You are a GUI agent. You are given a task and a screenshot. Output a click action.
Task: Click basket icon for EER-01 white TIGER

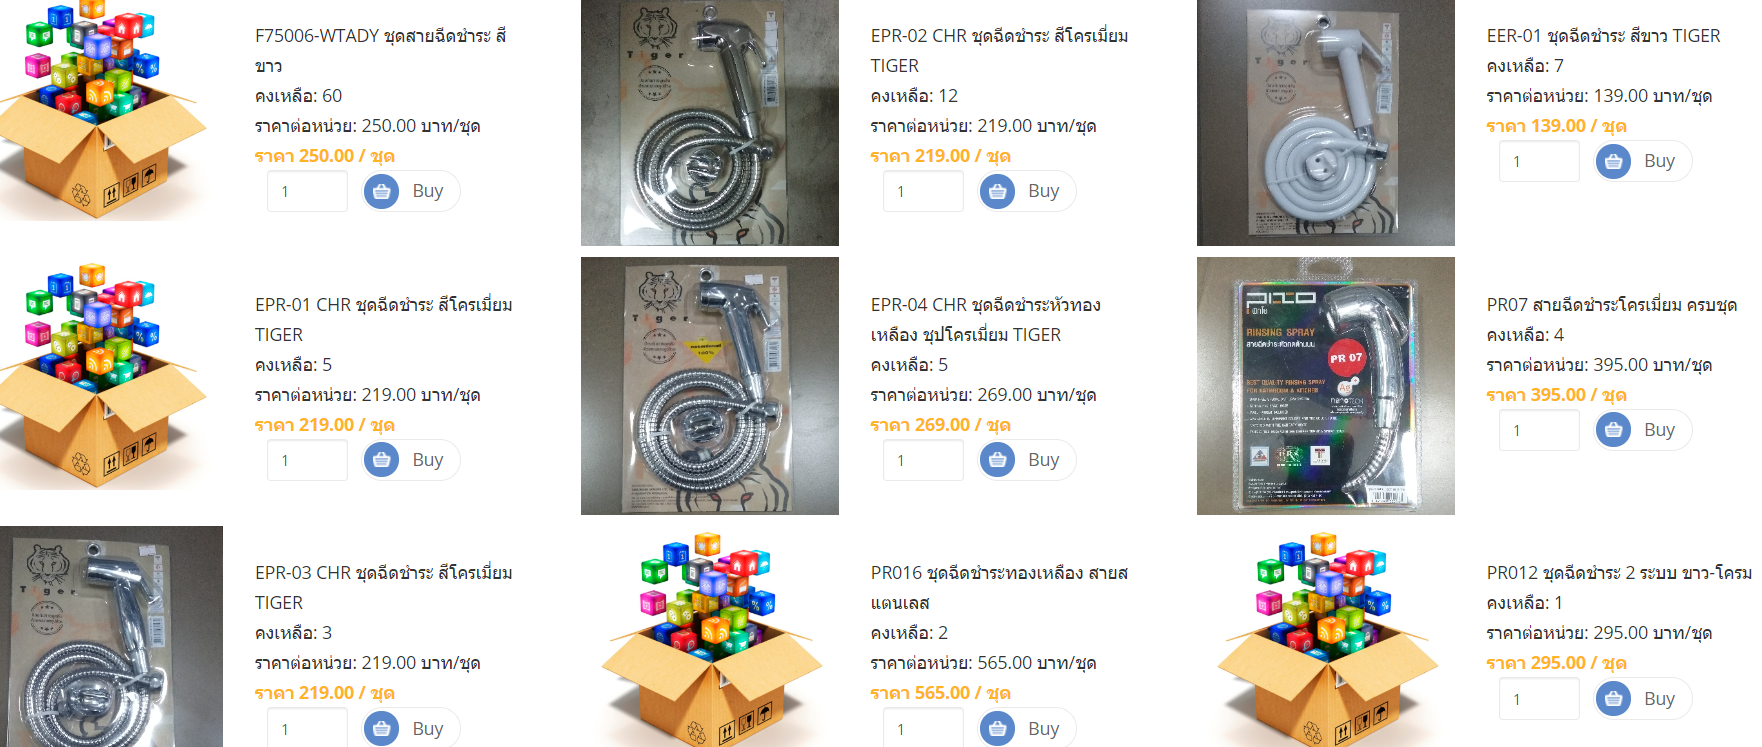tap(1613, 161)
